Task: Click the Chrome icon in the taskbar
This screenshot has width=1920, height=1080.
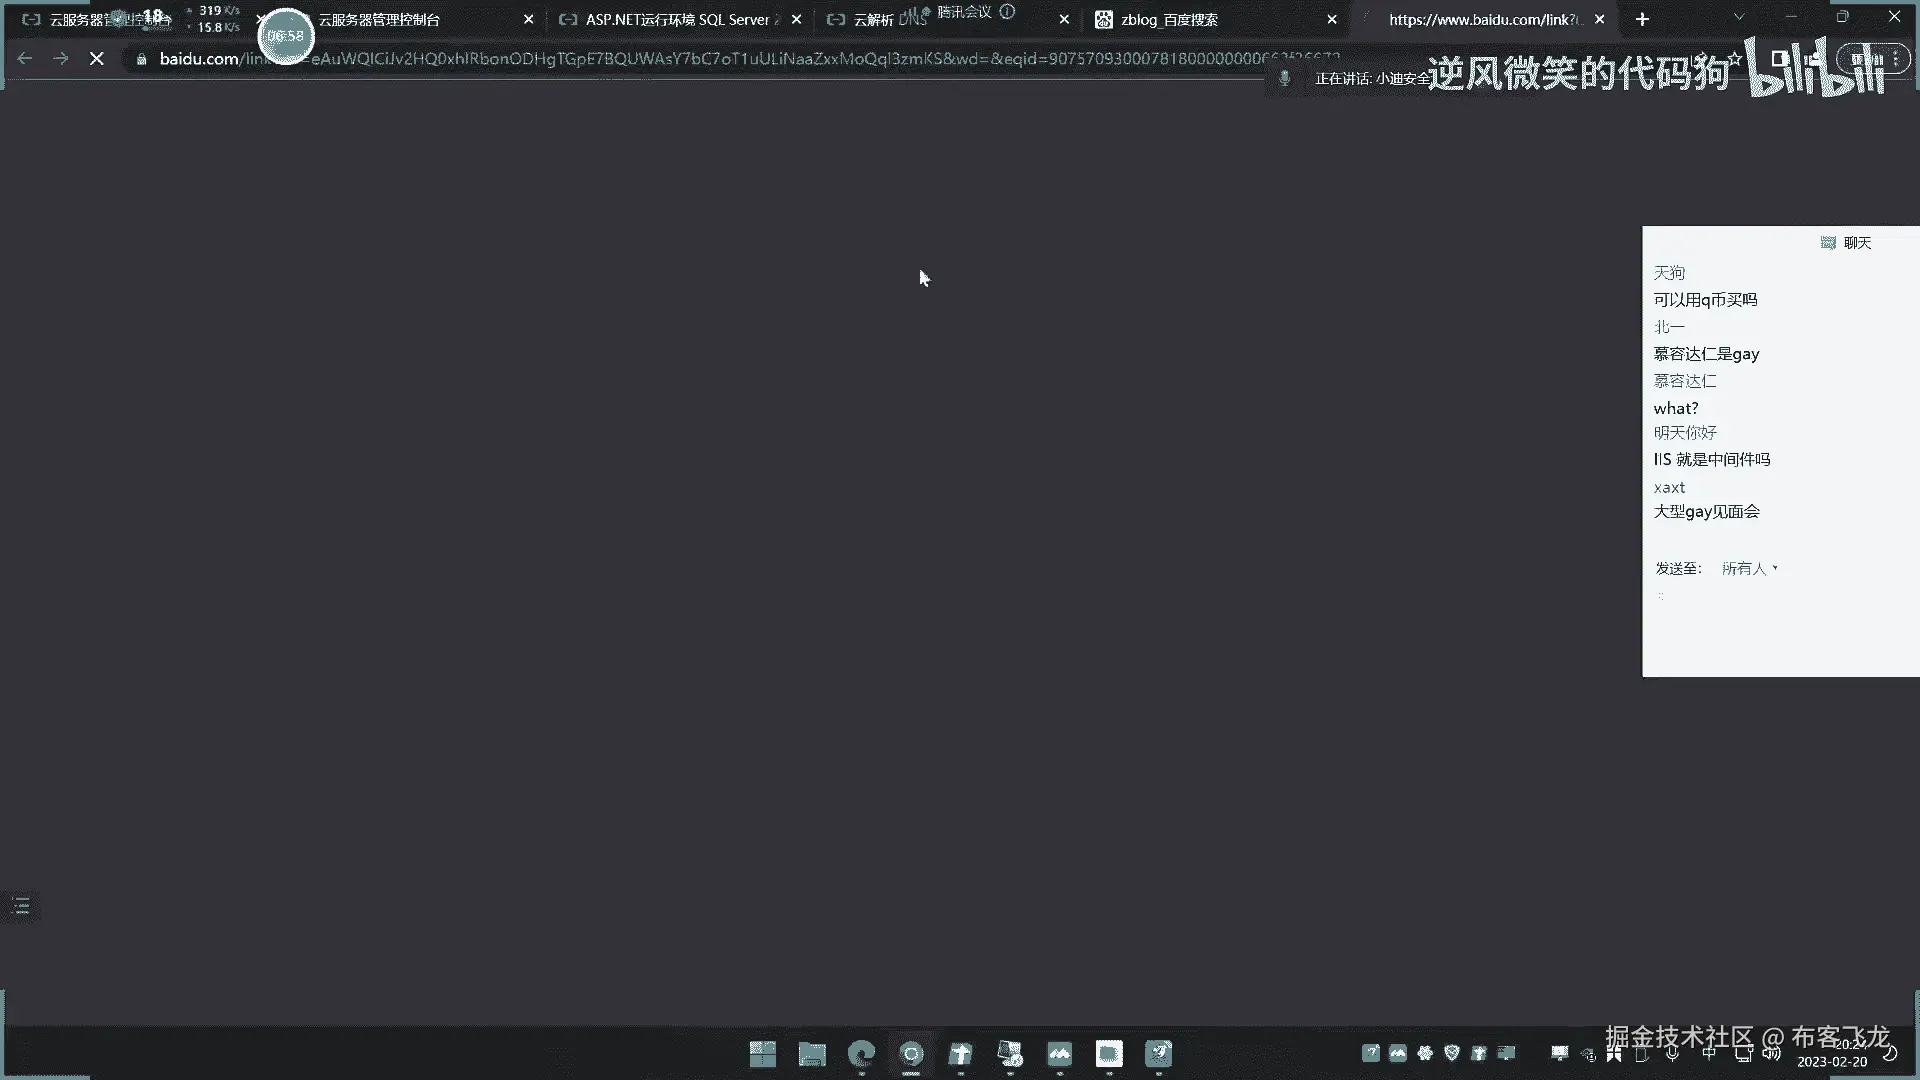Action: pyautogui.click(x=911, y=1053)
